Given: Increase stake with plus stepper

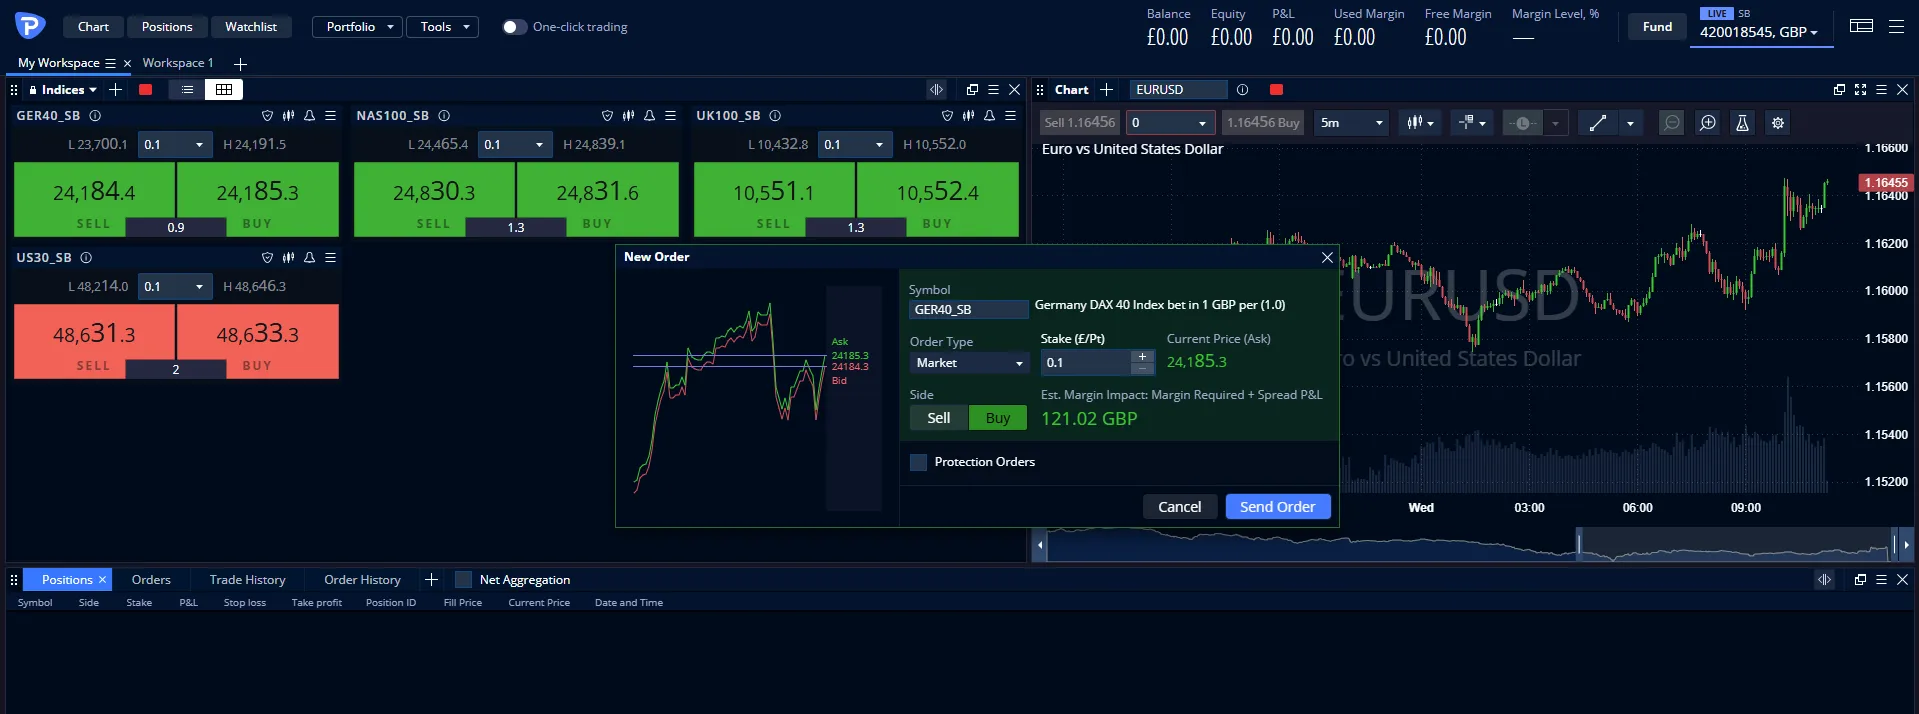Looking at the screenshot, I should [x=1142, y=356].
